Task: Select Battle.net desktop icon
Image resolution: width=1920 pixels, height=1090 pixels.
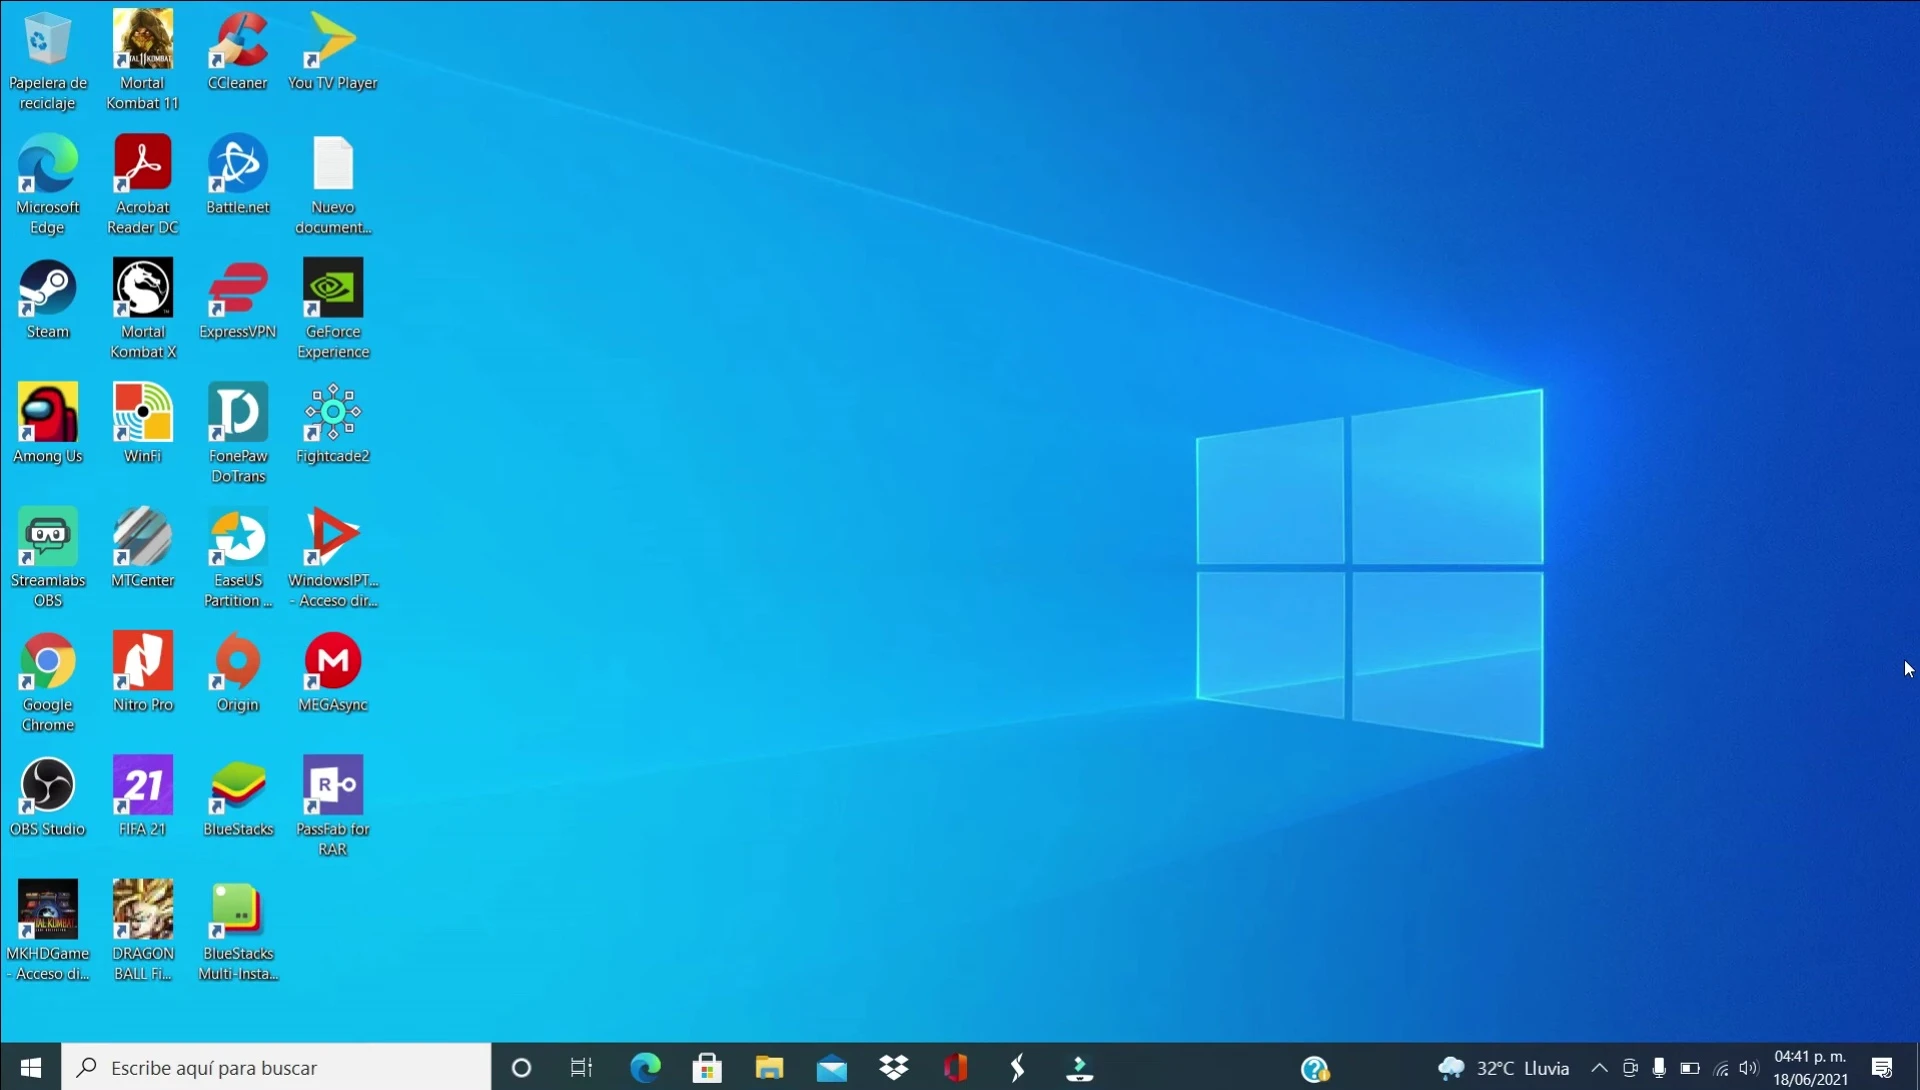Action: (238, 175)
